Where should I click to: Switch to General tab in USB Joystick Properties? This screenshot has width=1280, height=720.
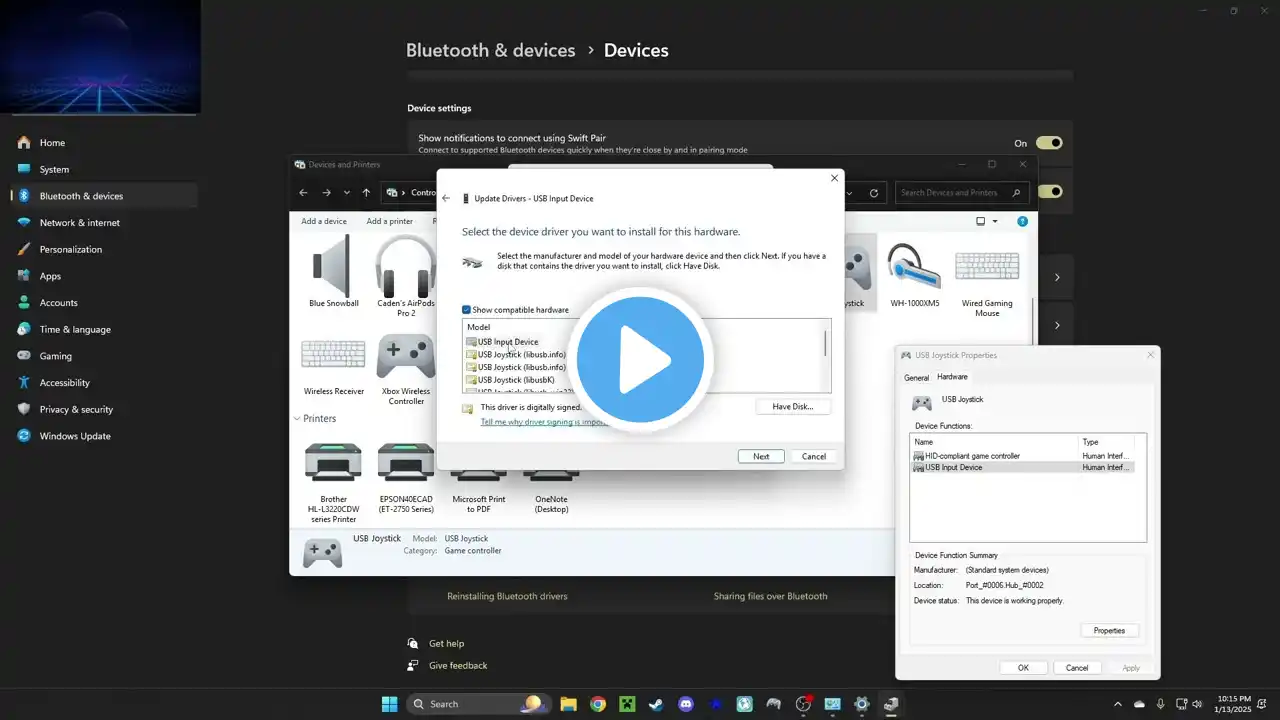[916, 378]
